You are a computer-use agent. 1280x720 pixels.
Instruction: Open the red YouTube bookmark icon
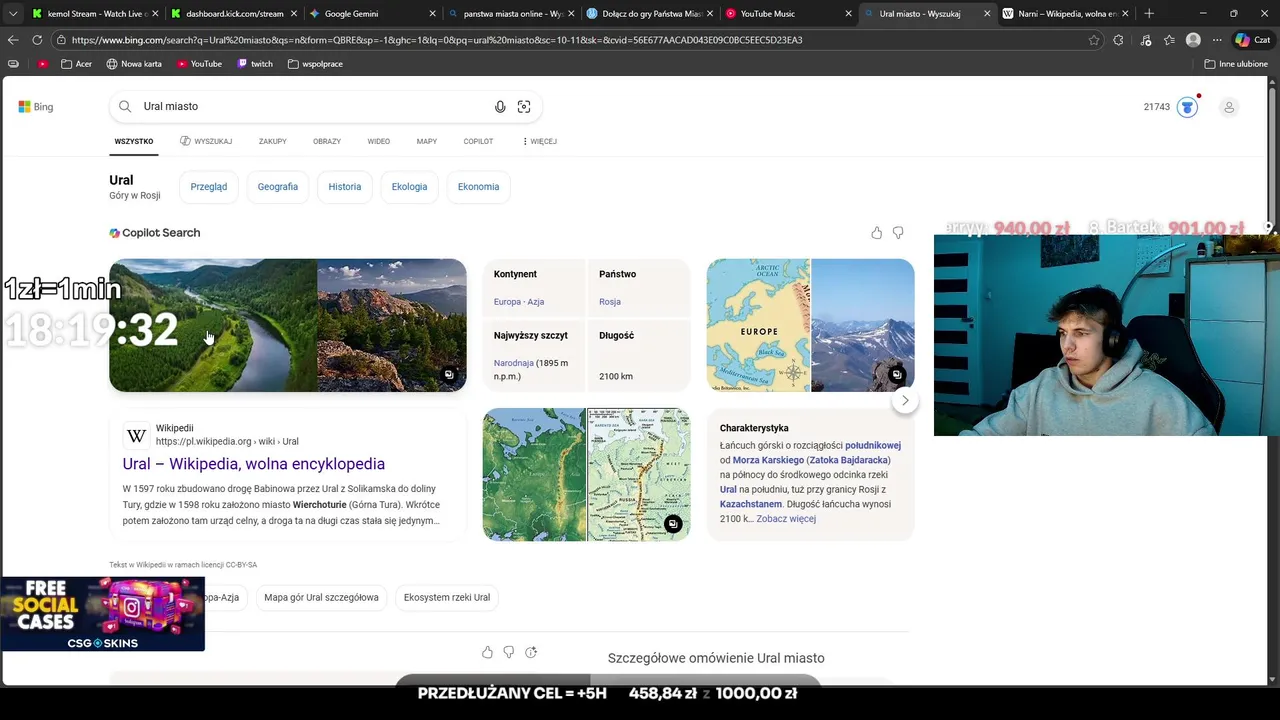tap(42, 64)
